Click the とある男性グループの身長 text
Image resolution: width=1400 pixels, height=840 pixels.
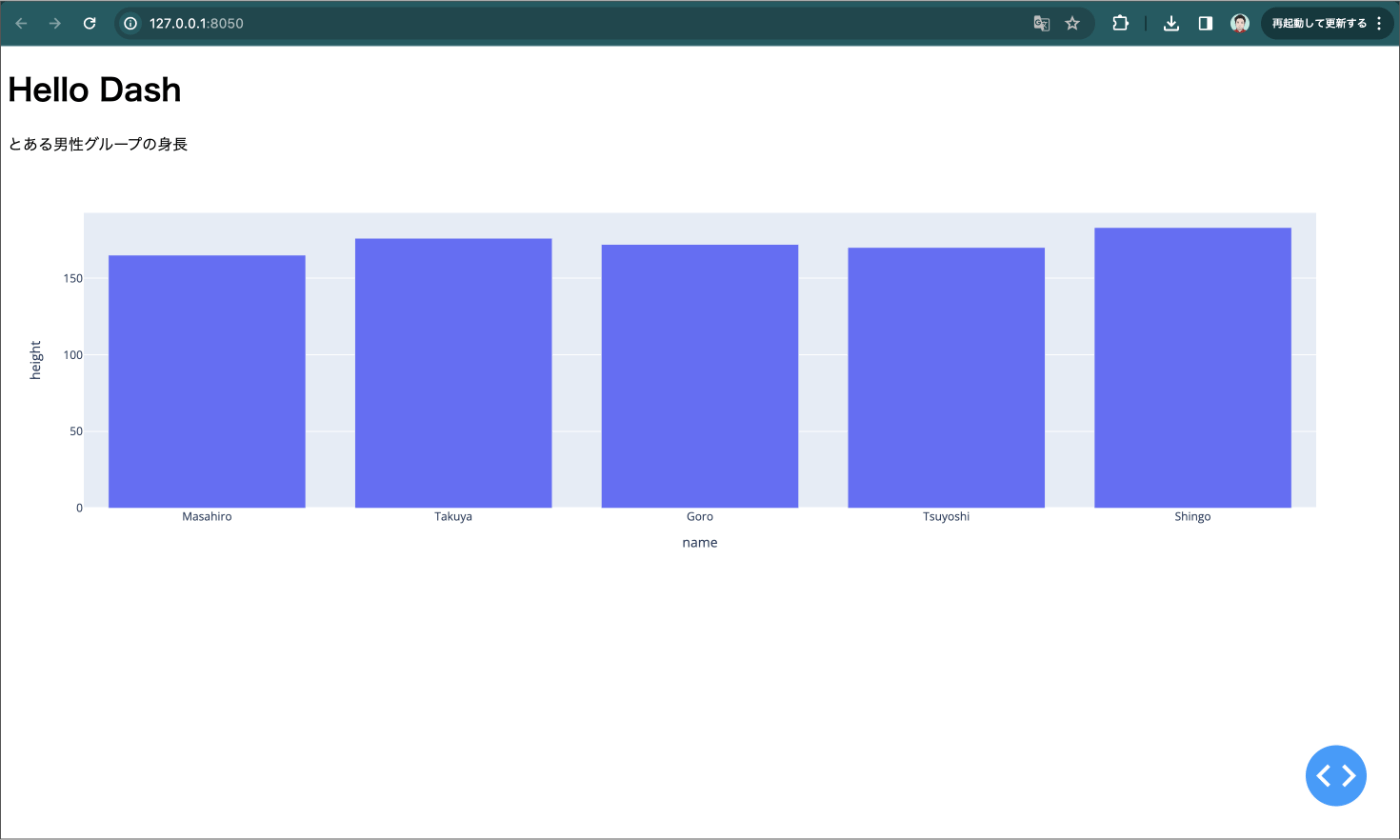(x=98, y=145)
